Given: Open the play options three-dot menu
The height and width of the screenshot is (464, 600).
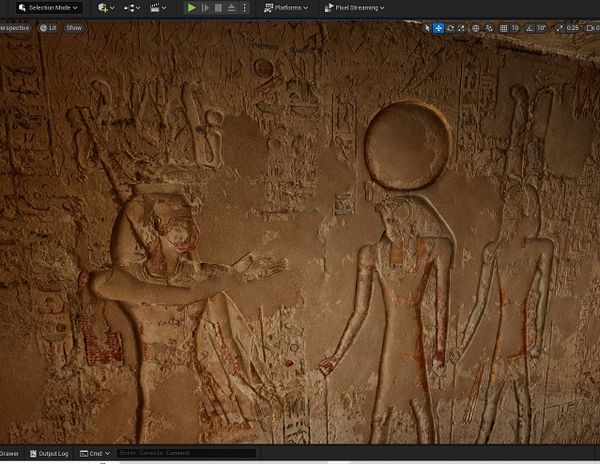Looking at the screenshot, I should 246,8.
